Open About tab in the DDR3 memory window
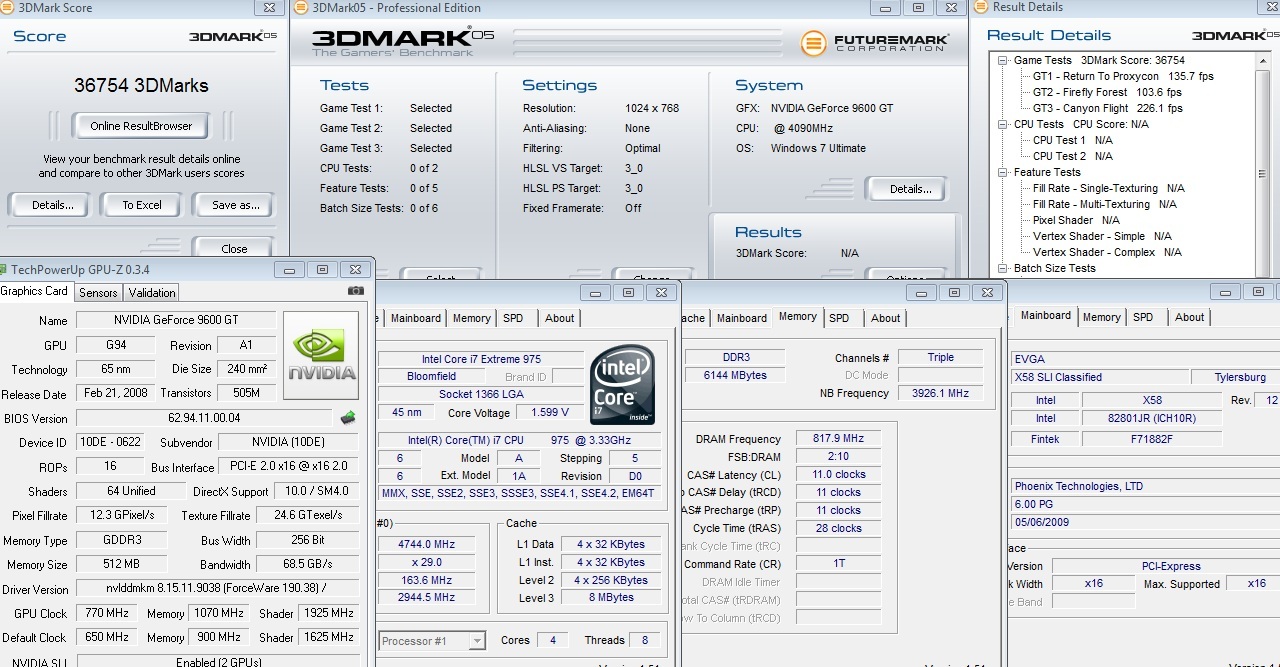Viewport: 1280px width, 667px height. pos(885,318)
